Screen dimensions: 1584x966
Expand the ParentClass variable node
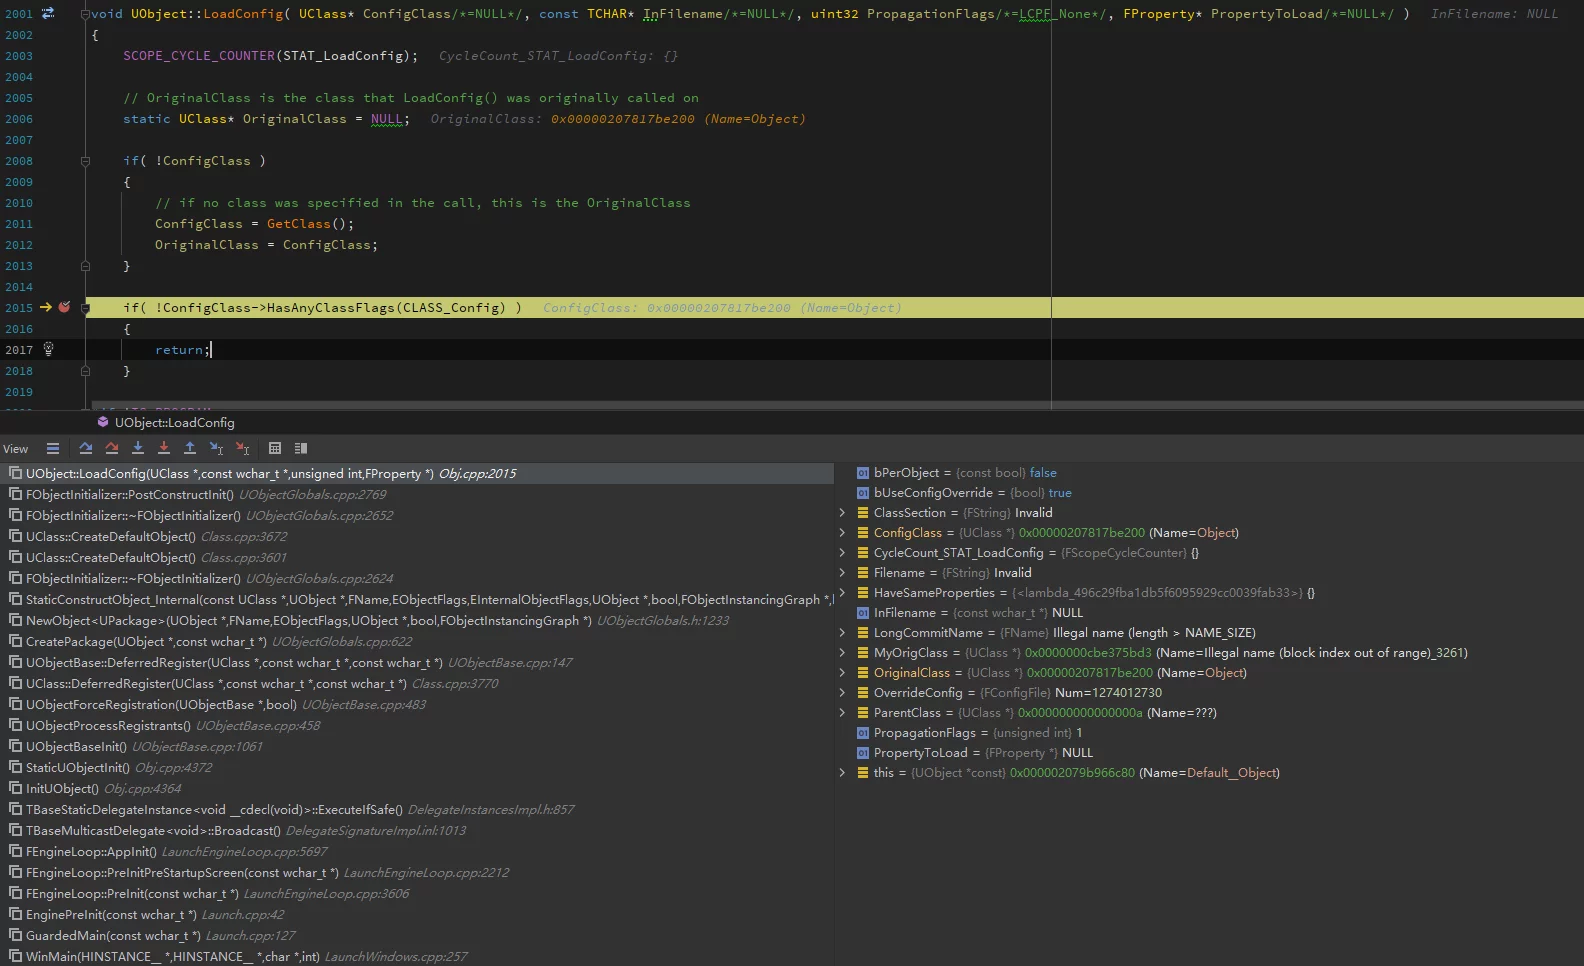(x=842, y=713)
